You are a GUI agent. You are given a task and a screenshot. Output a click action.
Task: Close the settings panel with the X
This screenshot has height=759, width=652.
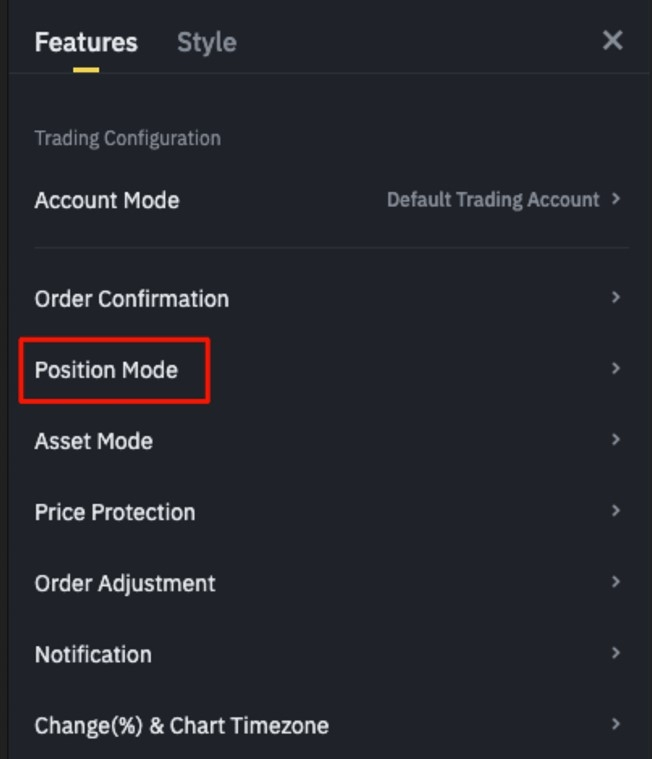[x=612, y=40]
